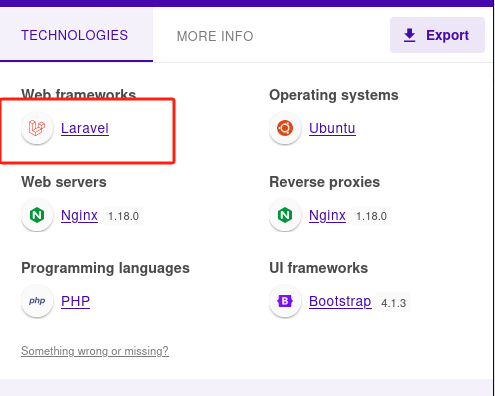The width and height of the screenshot is (495, 396).
Task: Click the PHP logo icon
Action: [x=37, y=301]
